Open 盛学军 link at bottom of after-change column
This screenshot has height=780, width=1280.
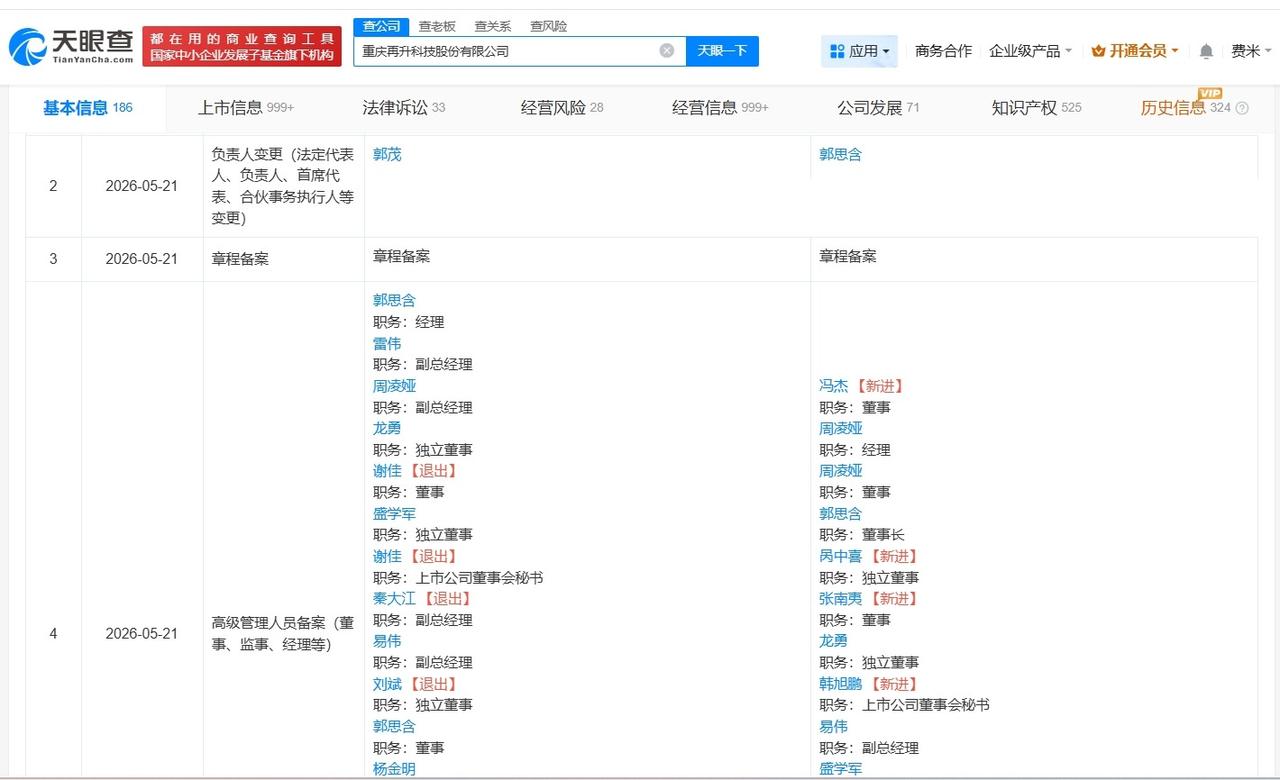pyautogui.click(x=840, y=769)
